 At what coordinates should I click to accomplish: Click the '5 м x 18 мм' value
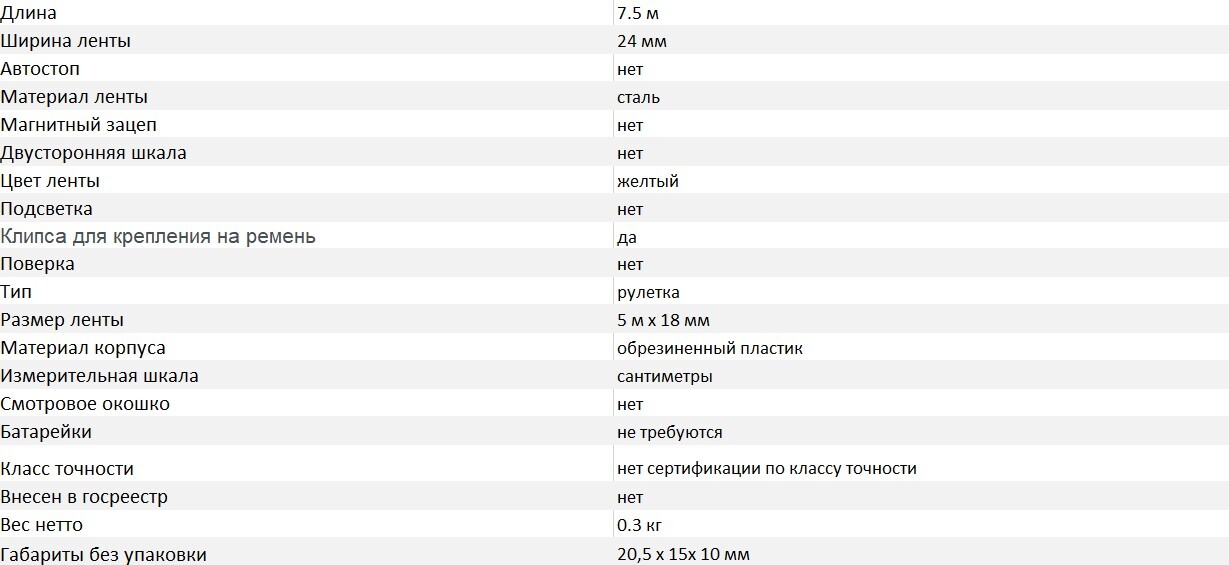pos(664,320)
